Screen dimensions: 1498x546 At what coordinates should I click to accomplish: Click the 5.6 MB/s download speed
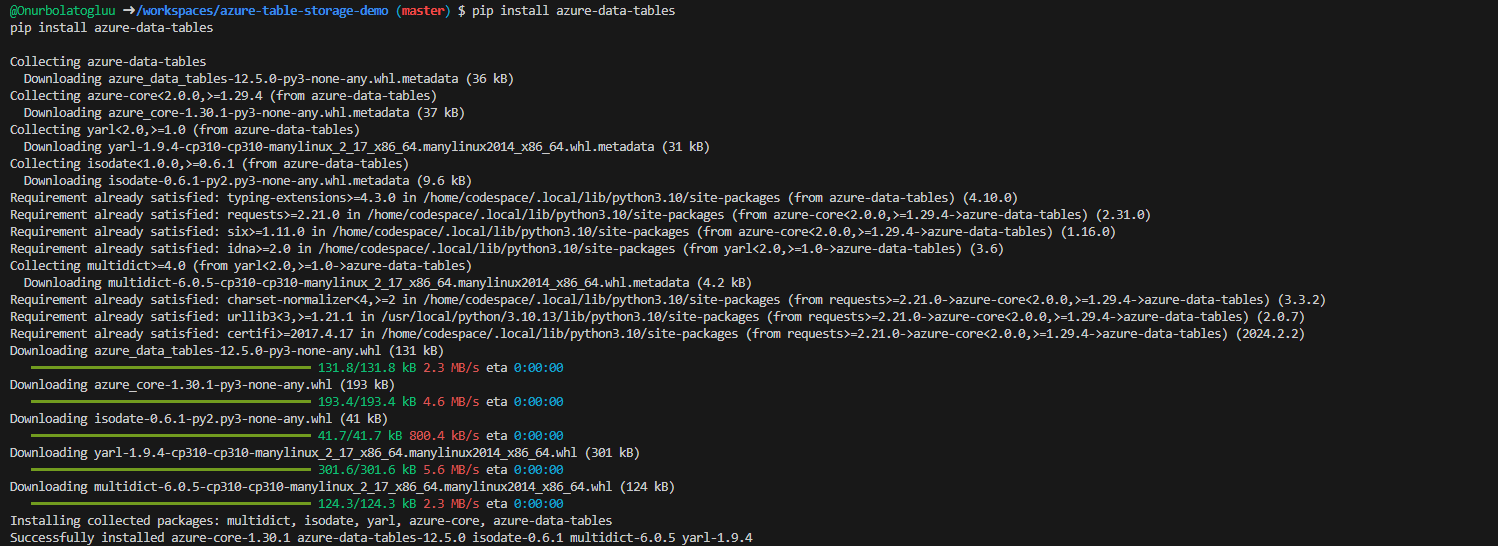click(x=451, y=470)
